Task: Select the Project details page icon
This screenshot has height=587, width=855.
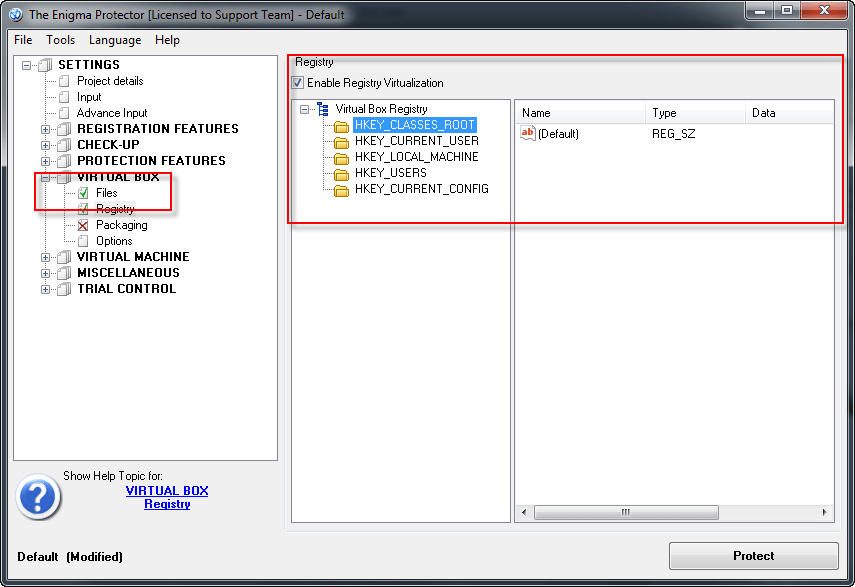Action: point(63,81)
